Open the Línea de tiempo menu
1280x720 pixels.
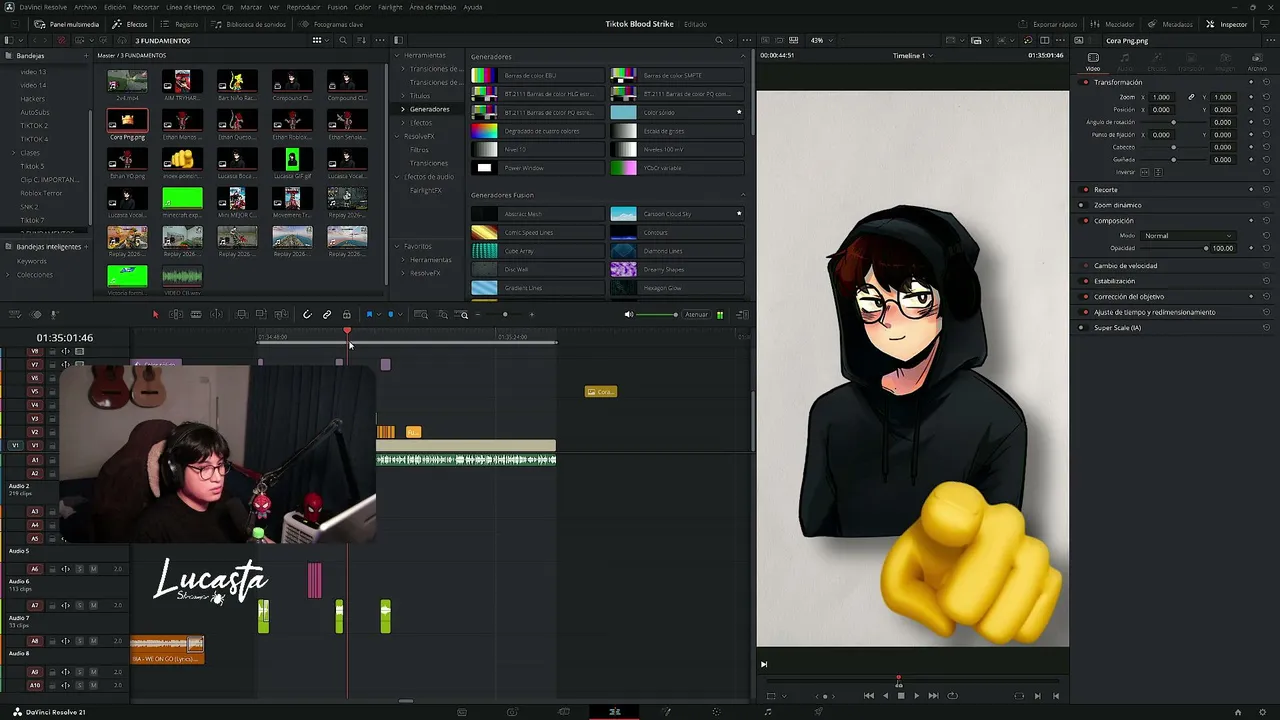pos(190,7)
